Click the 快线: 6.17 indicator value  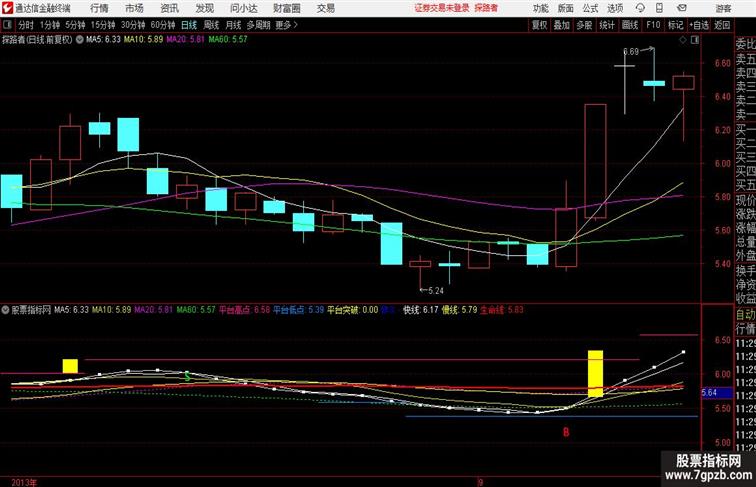420,310
